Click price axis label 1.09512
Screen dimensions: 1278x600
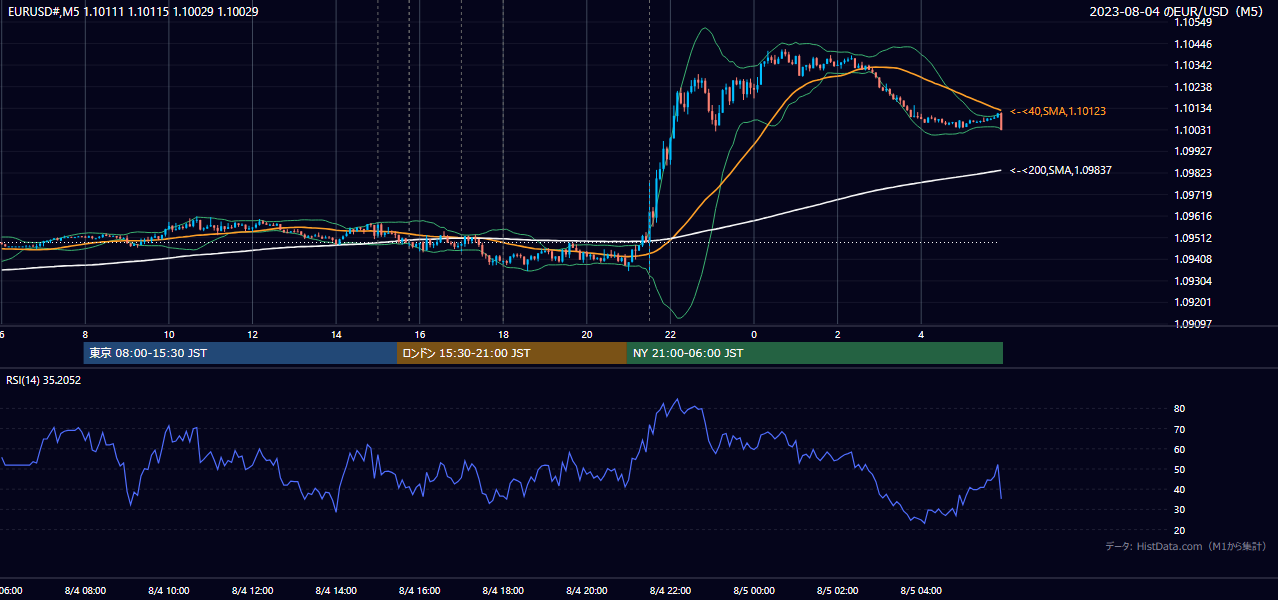1194,238
